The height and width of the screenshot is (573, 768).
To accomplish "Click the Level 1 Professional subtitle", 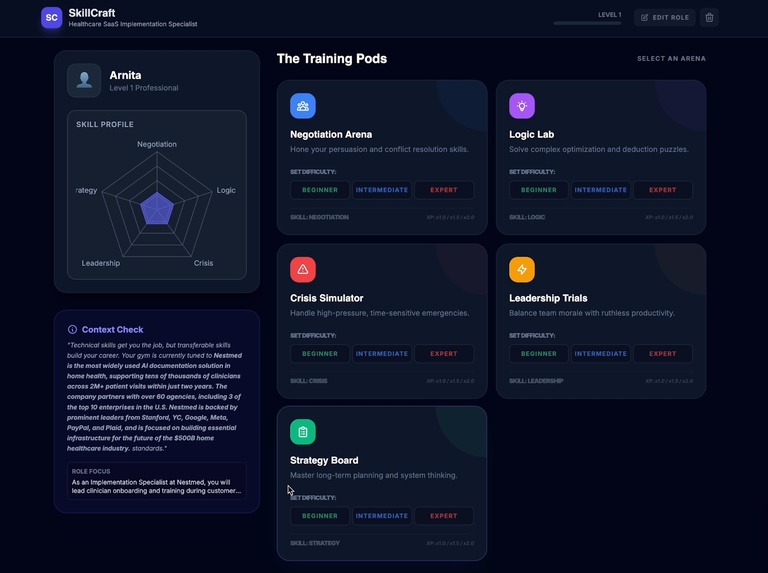I will (x=144, y=88).
